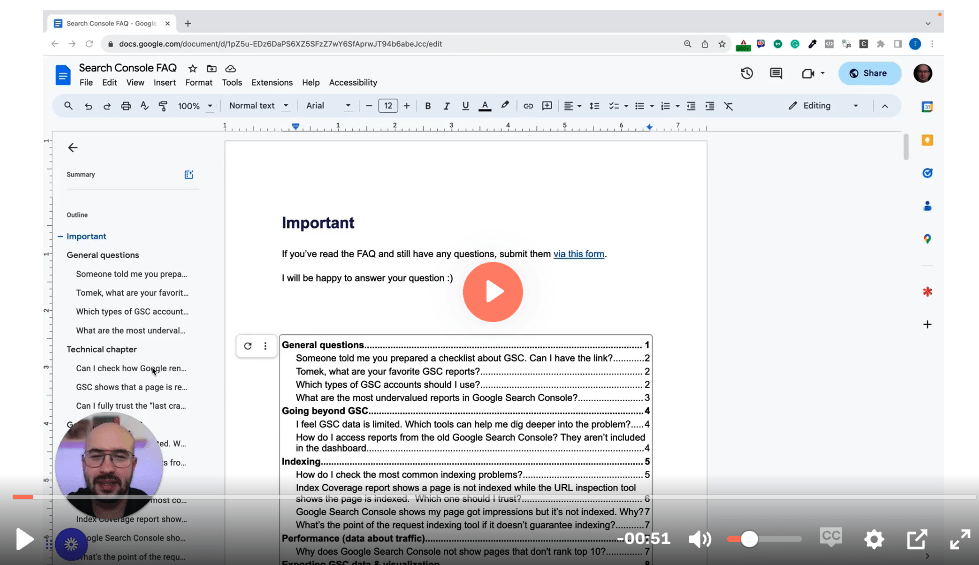The width and height of the screenshot is (979, 565).
Task: Add a comment from the toolbar
Action: point(547,106)
